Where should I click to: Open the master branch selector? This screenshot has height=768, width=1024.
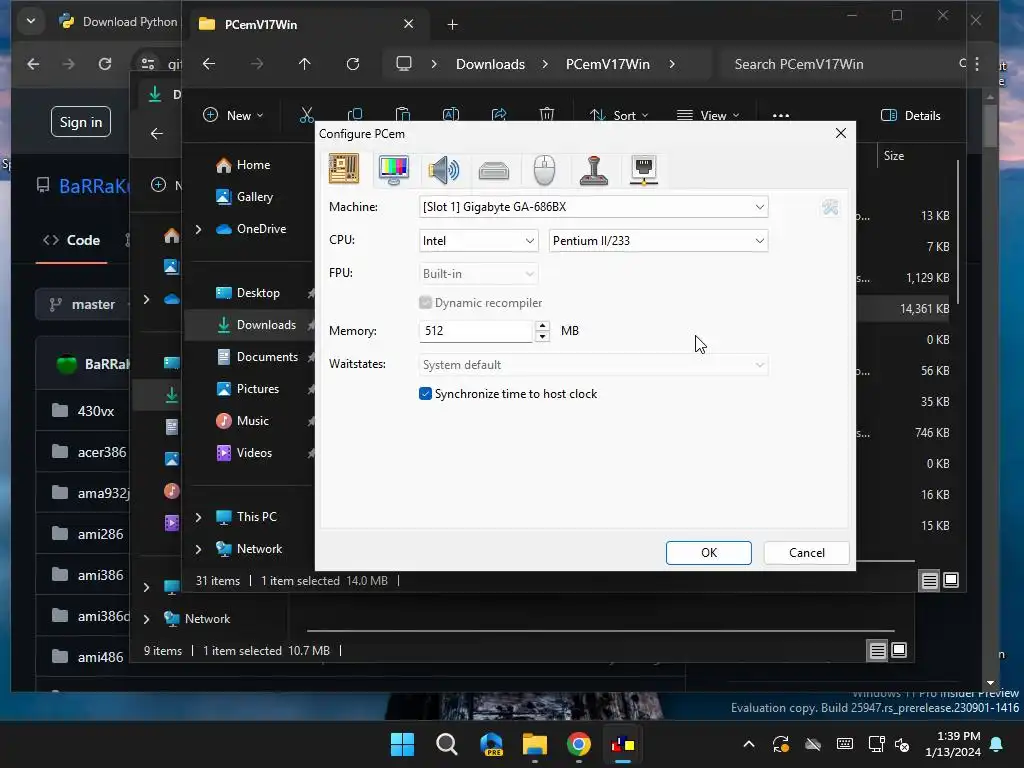point(84,304)
